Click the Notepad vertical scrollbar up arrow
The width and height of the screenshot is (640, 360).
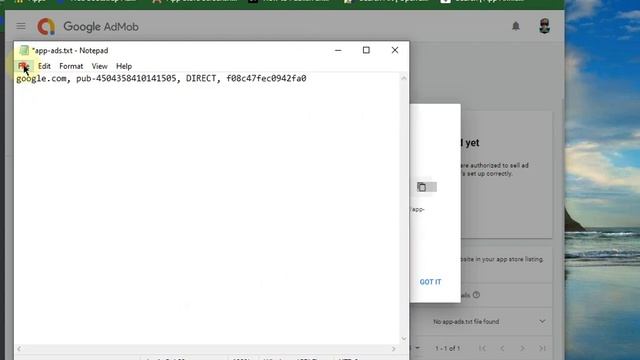pyautogui.click(x=404, y=78)
